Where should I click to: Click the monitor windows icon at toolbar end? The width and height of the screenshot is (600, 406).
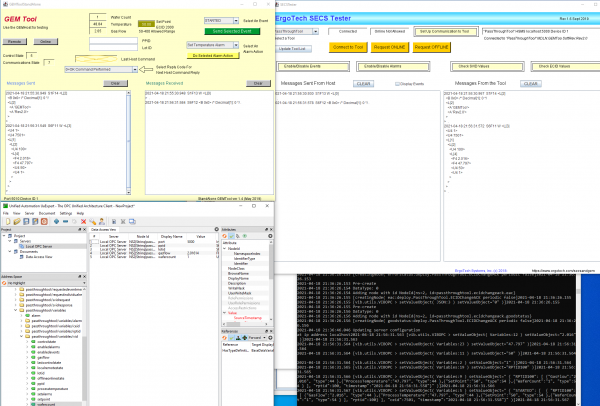[x=132, y=222]
